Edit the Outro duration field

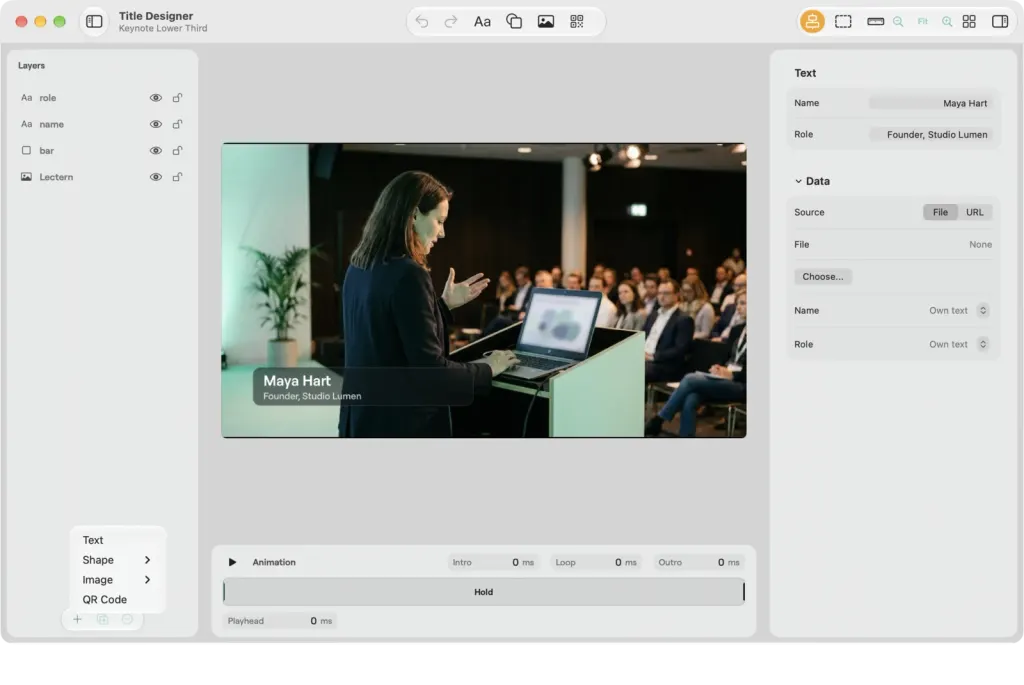[x=699, y=562]
